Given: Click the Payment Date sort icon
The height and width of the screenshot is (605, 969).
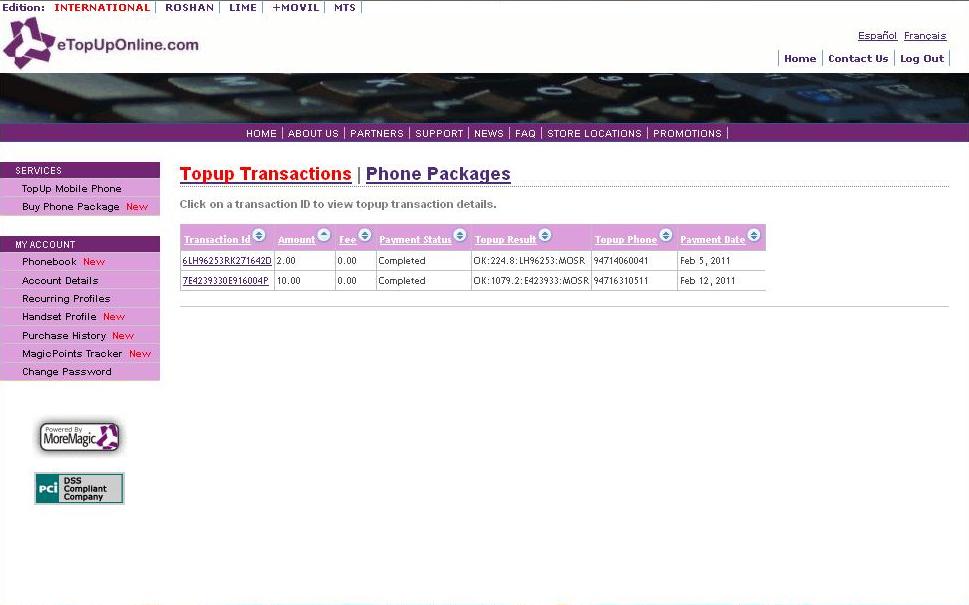Looking at the screenshot, I should pos(754,235).
